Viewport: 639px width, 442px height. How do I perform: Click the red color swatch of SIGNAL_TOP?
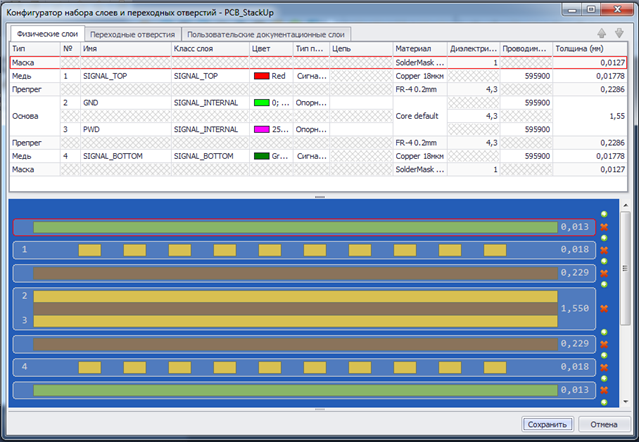point(262,75)
